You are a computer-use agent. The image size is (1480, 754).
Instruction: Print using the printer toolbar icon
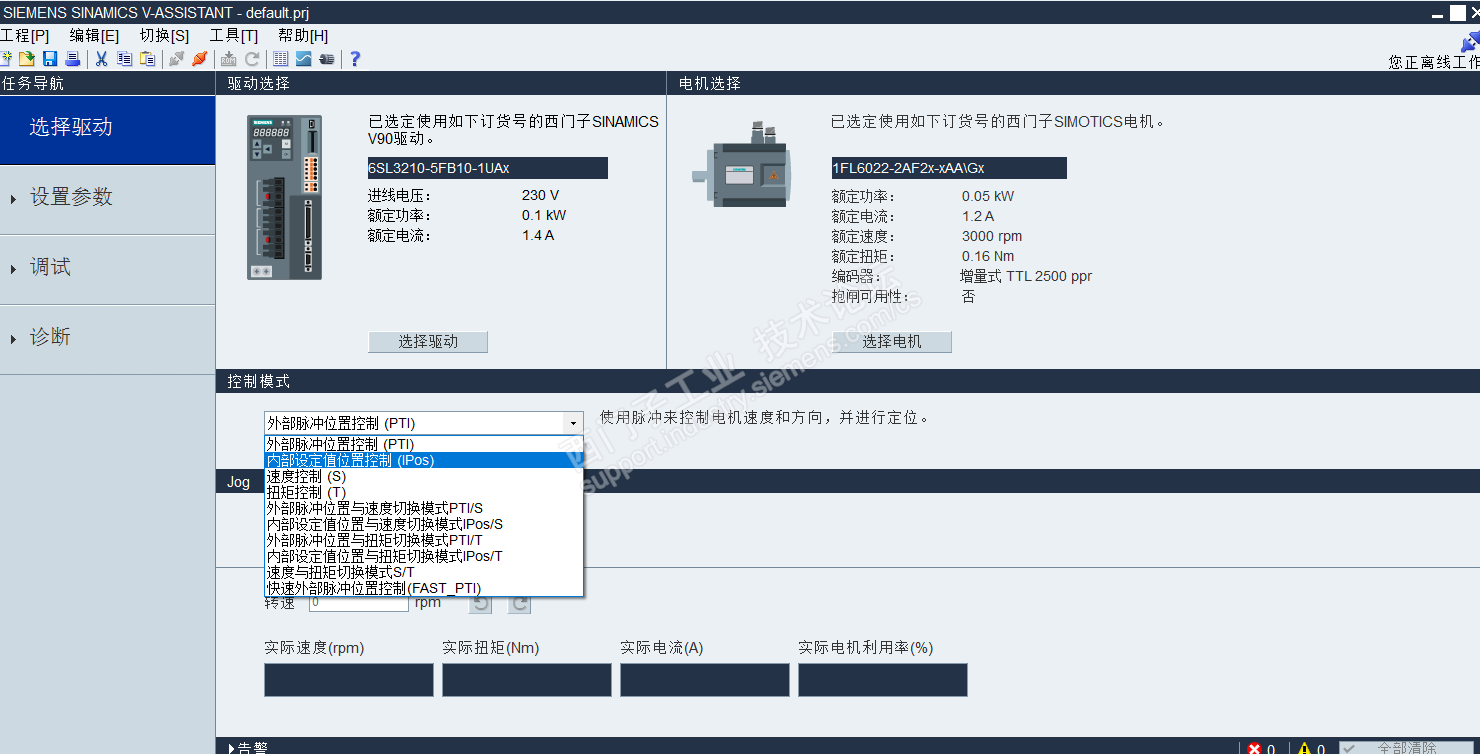[72, 59]
